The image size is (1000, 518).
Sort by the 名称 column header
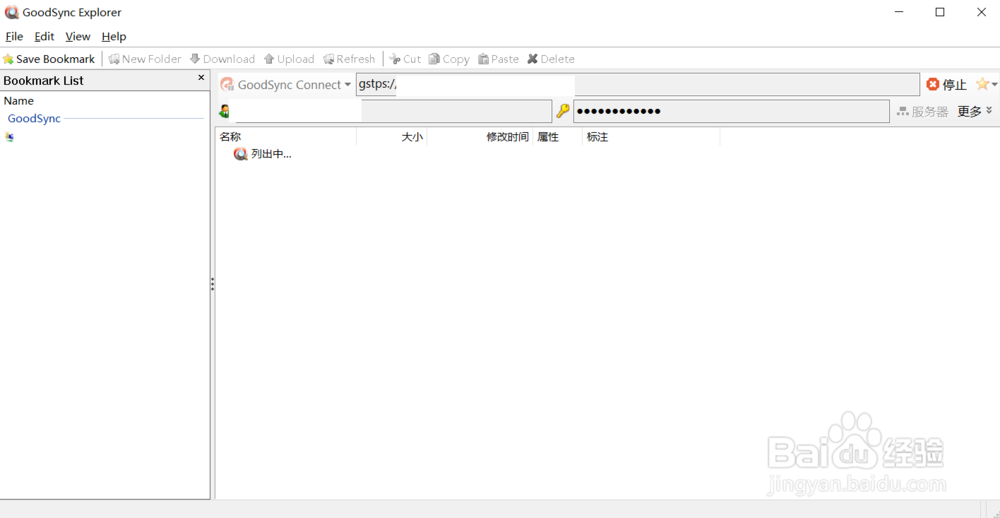(286, 137)
